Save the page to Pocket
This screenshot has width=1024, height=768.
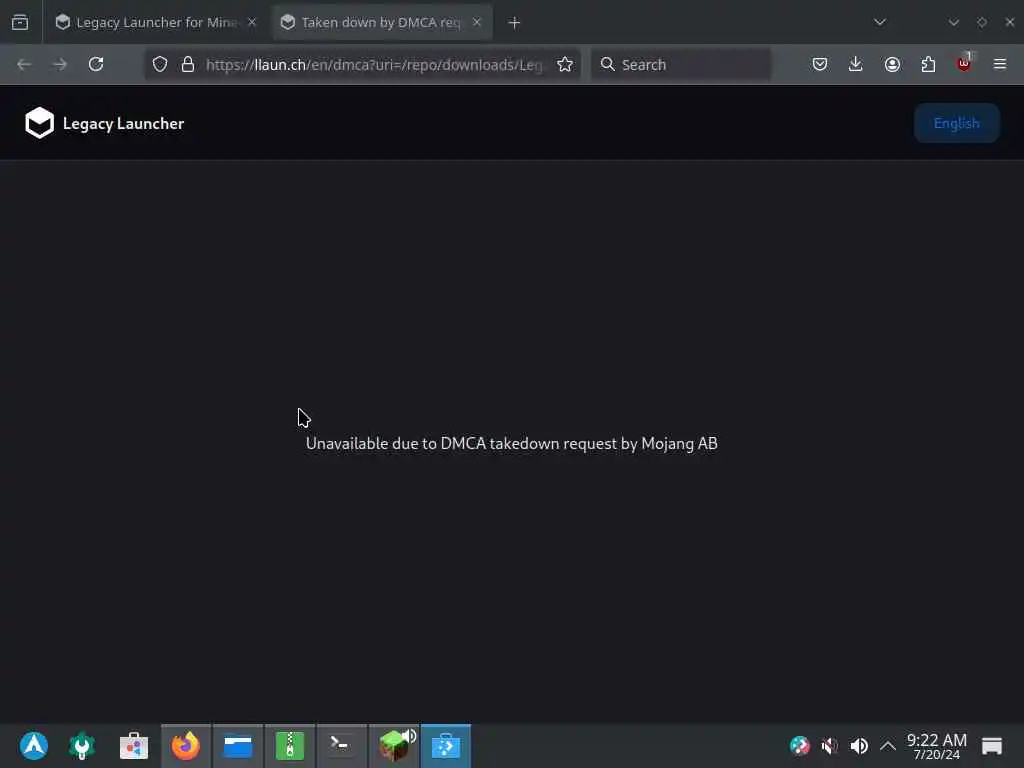(x=820, y=64)
